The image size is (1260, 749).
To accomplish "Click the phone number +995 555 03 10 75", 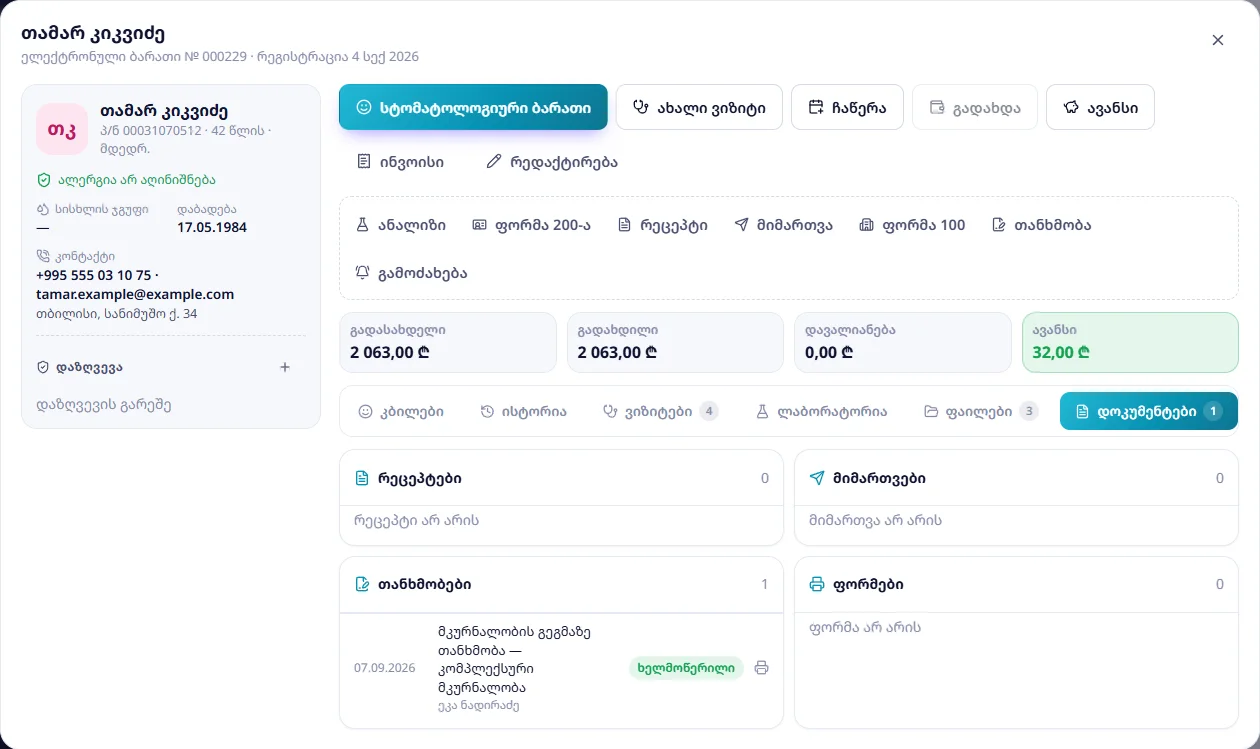I will coord(93,275).
